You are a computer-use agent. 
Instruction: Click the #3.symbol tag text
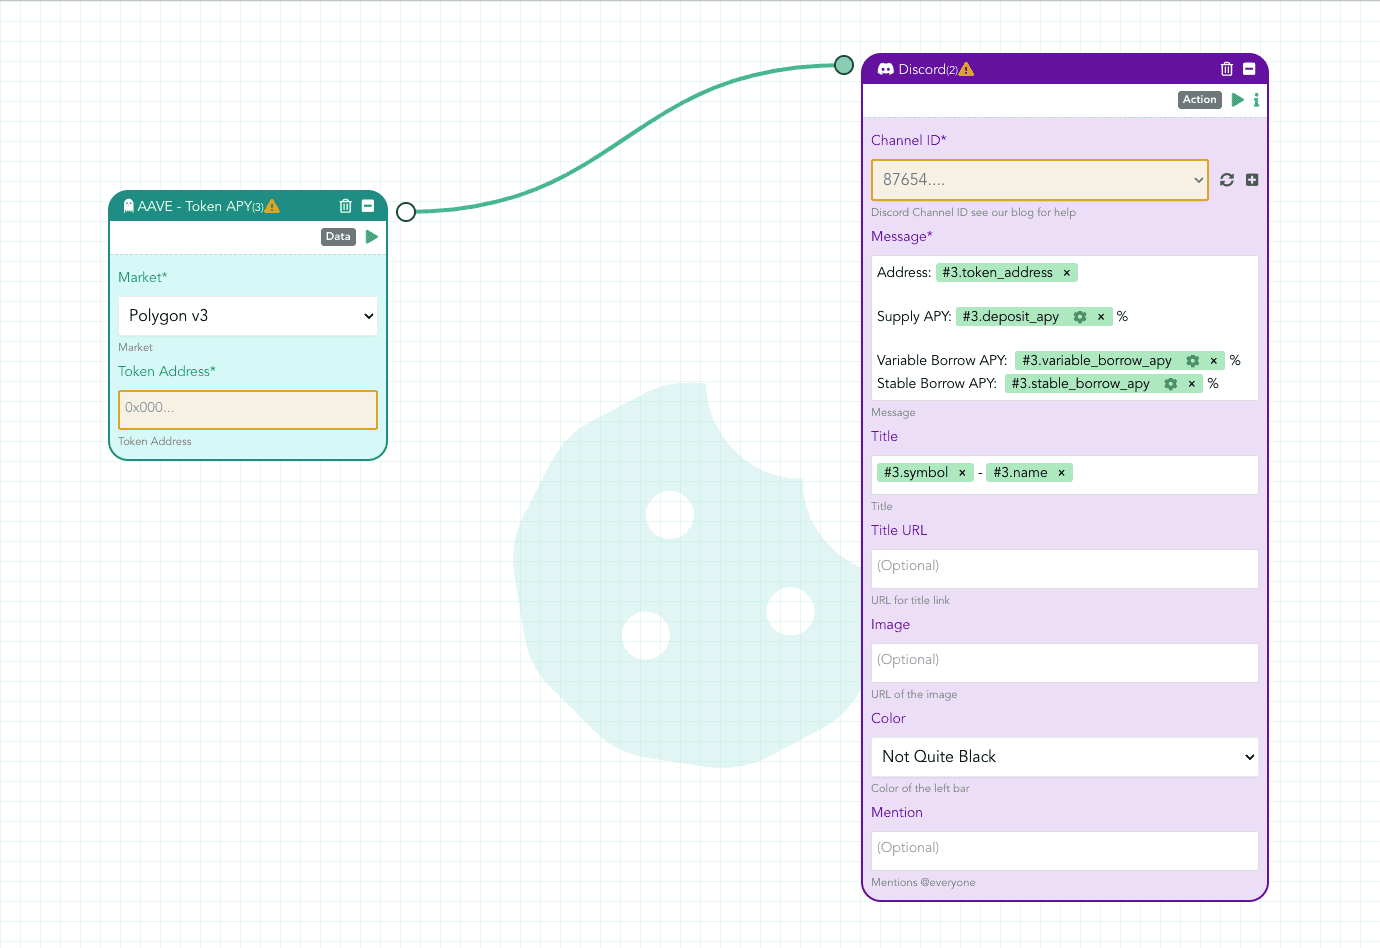coord(916,473)
